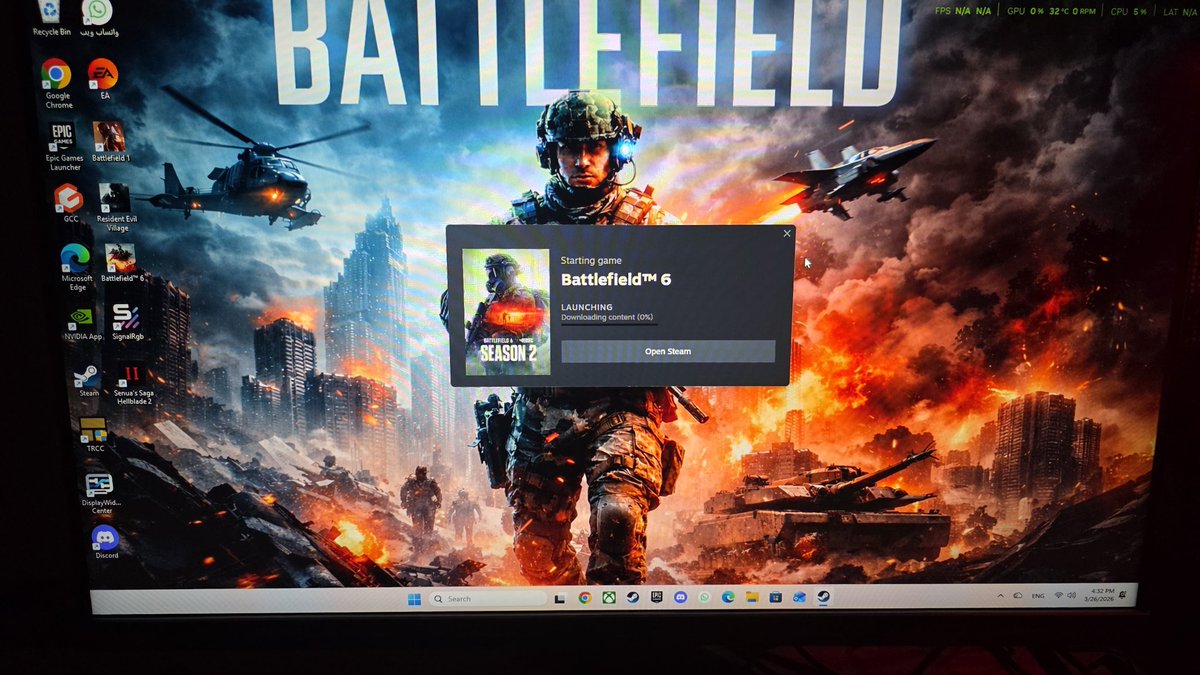
Task: Click the FPS N/A overlay readout
Action: click(963, 11)
